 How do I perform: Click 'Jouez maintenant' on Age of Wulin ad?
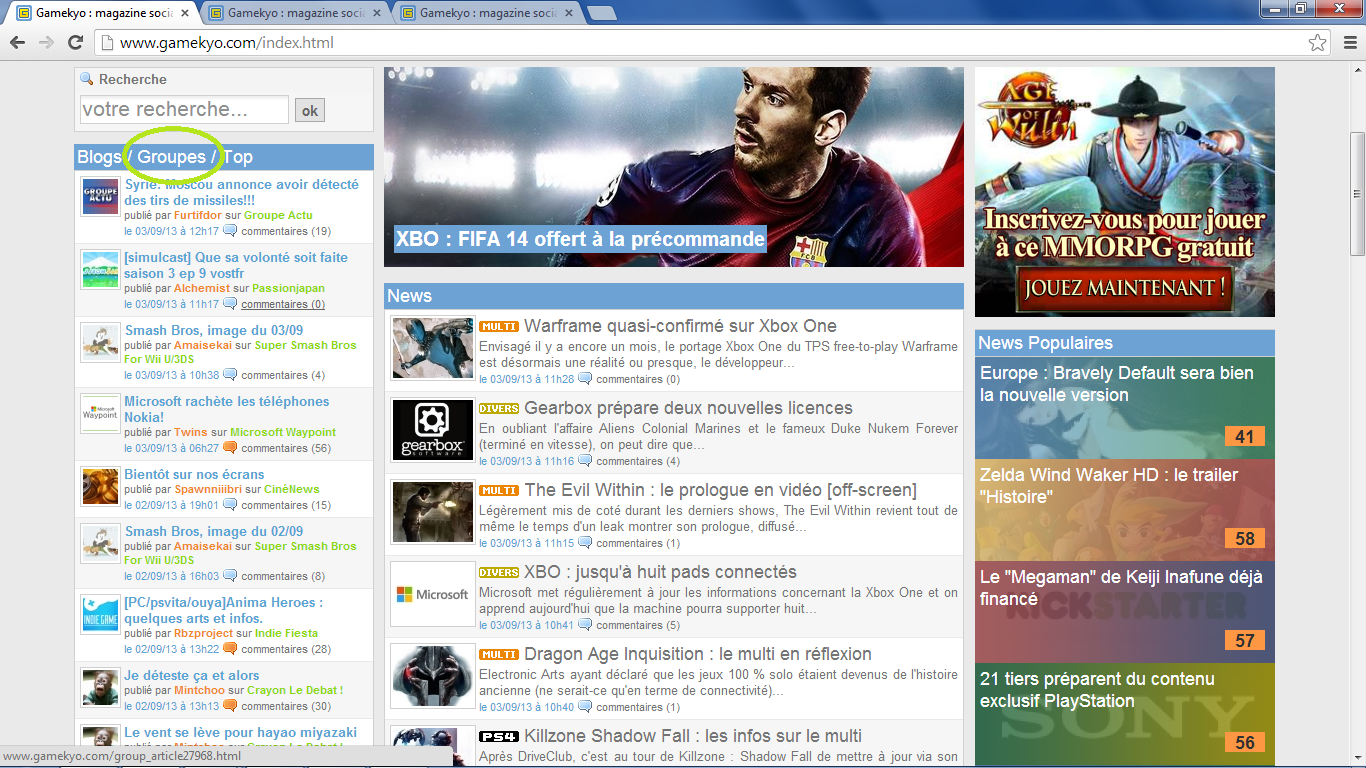coord(1125,289)
